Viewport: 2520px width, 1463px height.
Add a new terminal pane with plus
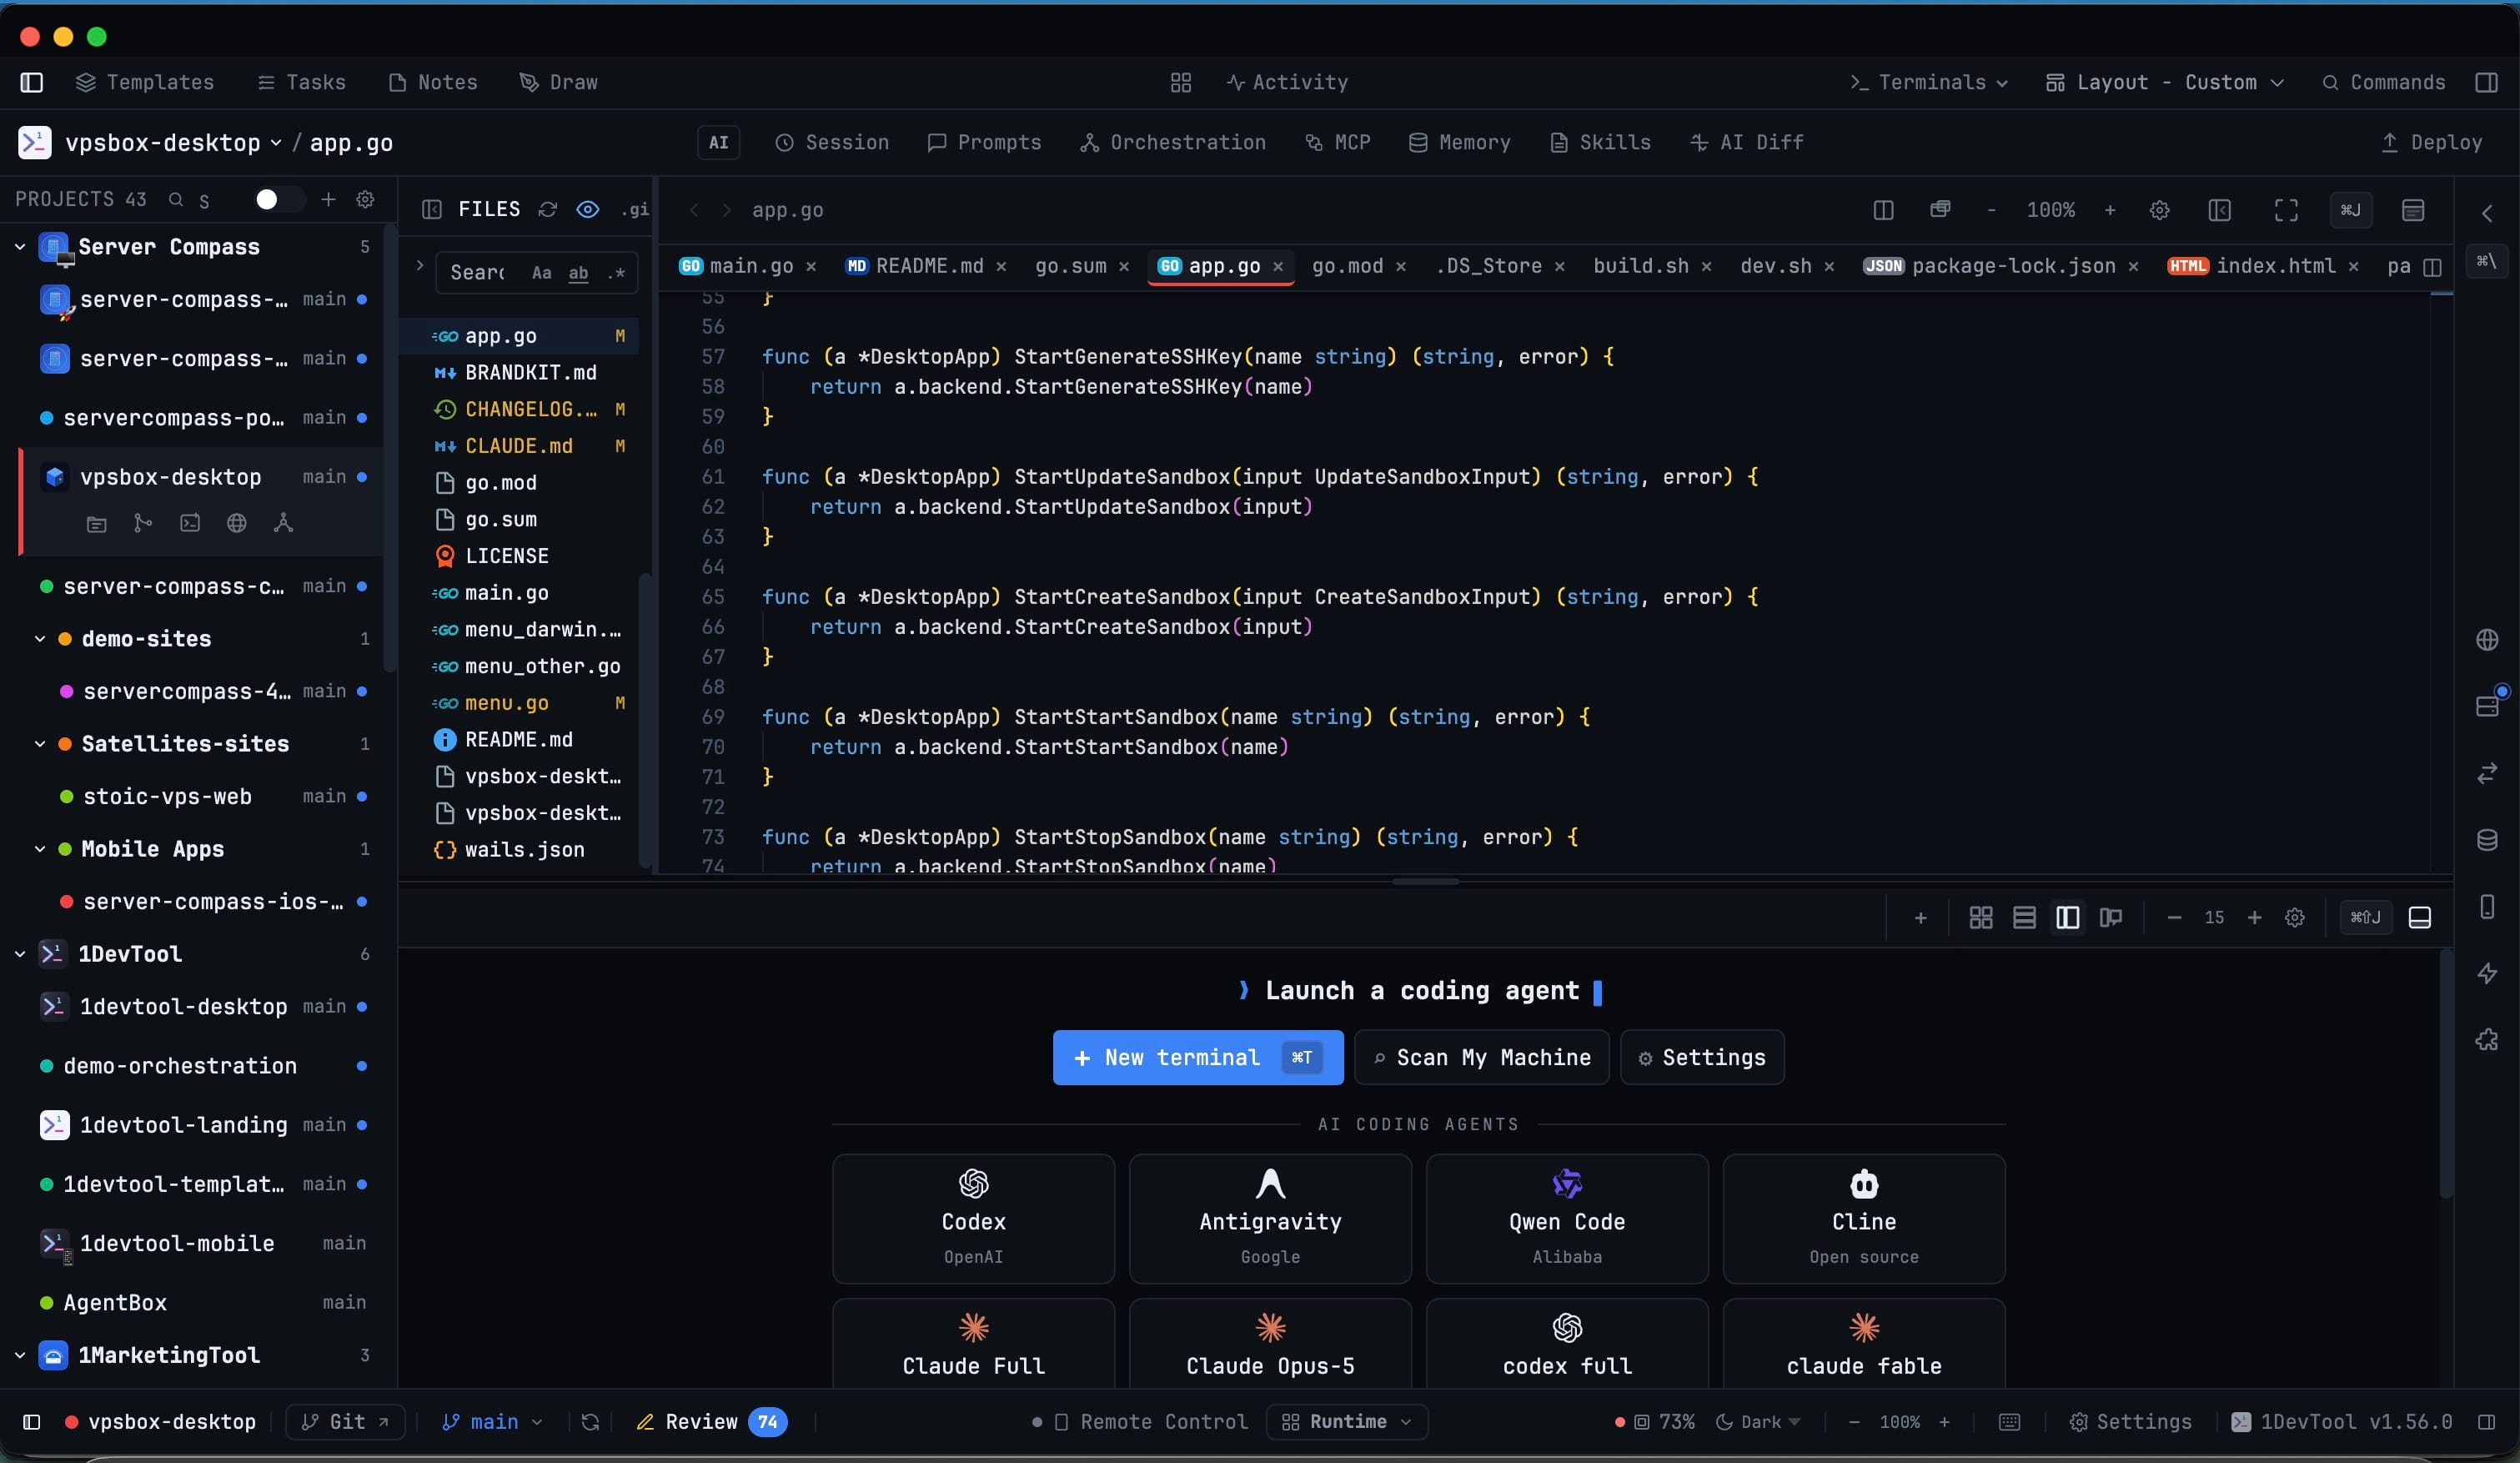(x=1920, y=918)
